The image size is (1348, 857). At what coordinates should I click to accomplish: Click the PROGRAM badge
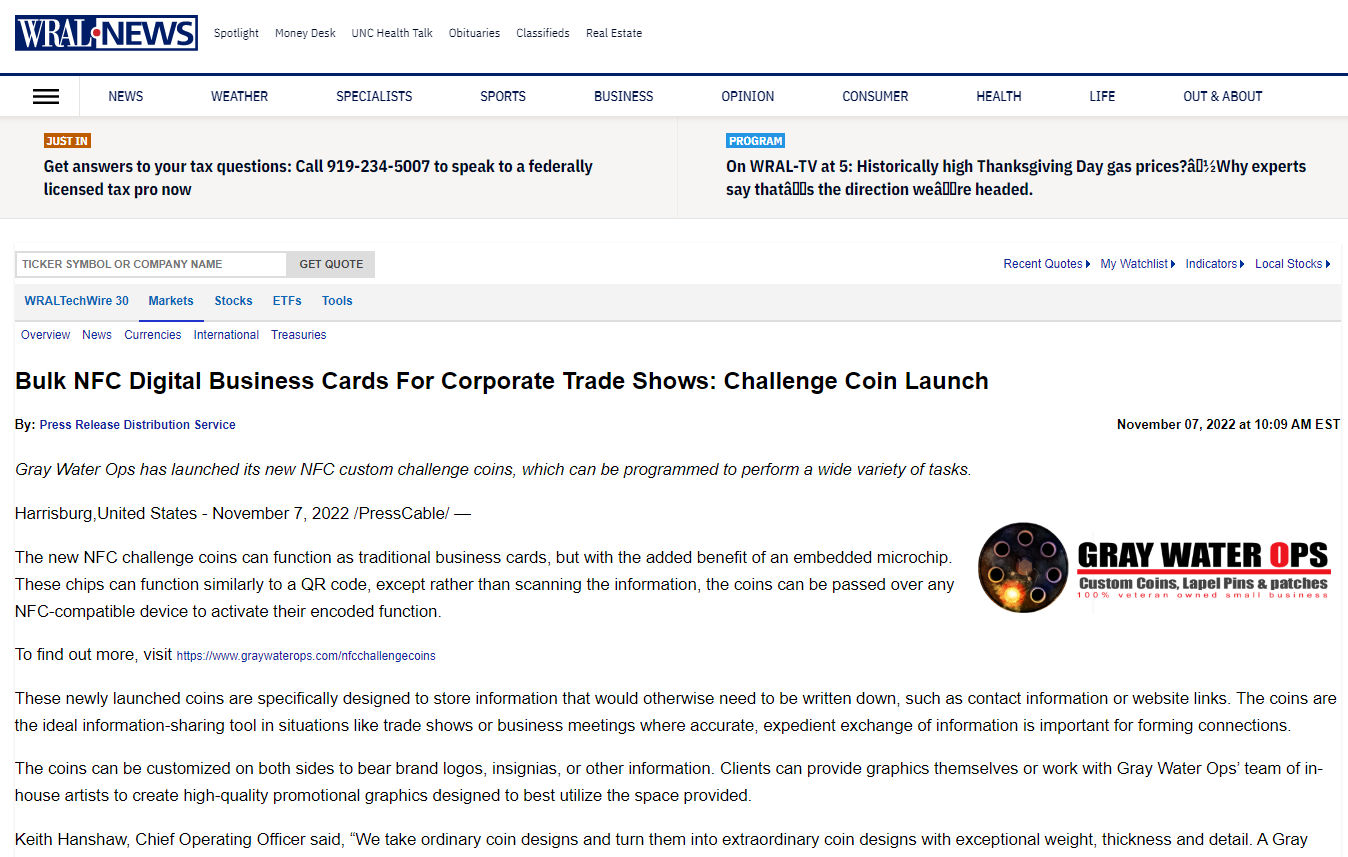[x=756, y=141]
